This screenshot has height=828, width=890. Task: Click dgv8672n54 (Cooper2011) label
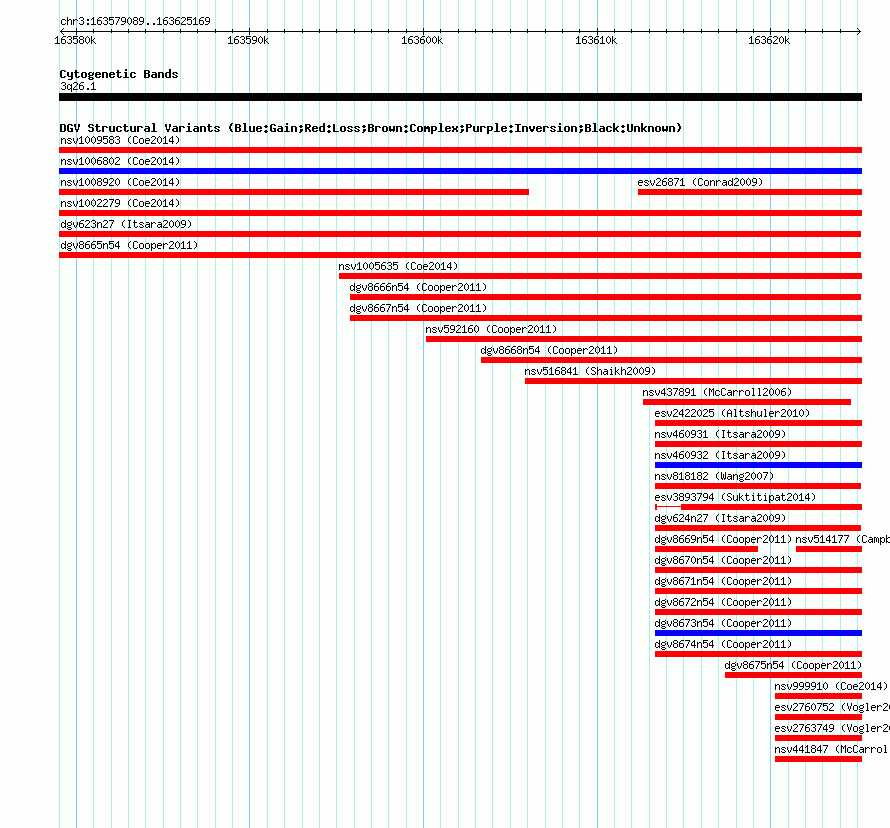723,602
